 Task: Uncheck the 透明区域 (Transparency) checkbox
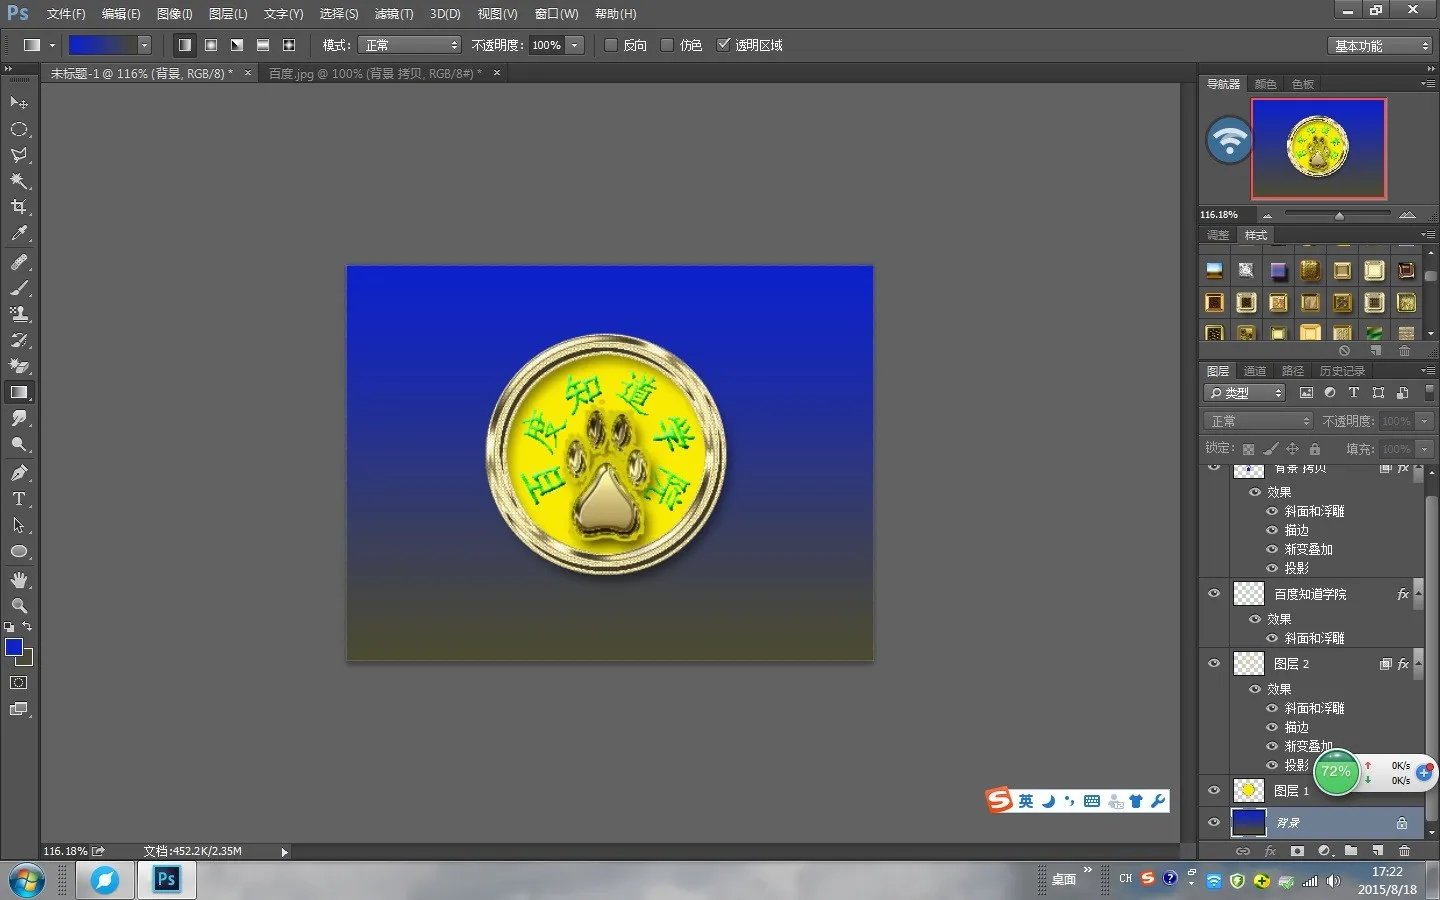(x=724, y=45)
